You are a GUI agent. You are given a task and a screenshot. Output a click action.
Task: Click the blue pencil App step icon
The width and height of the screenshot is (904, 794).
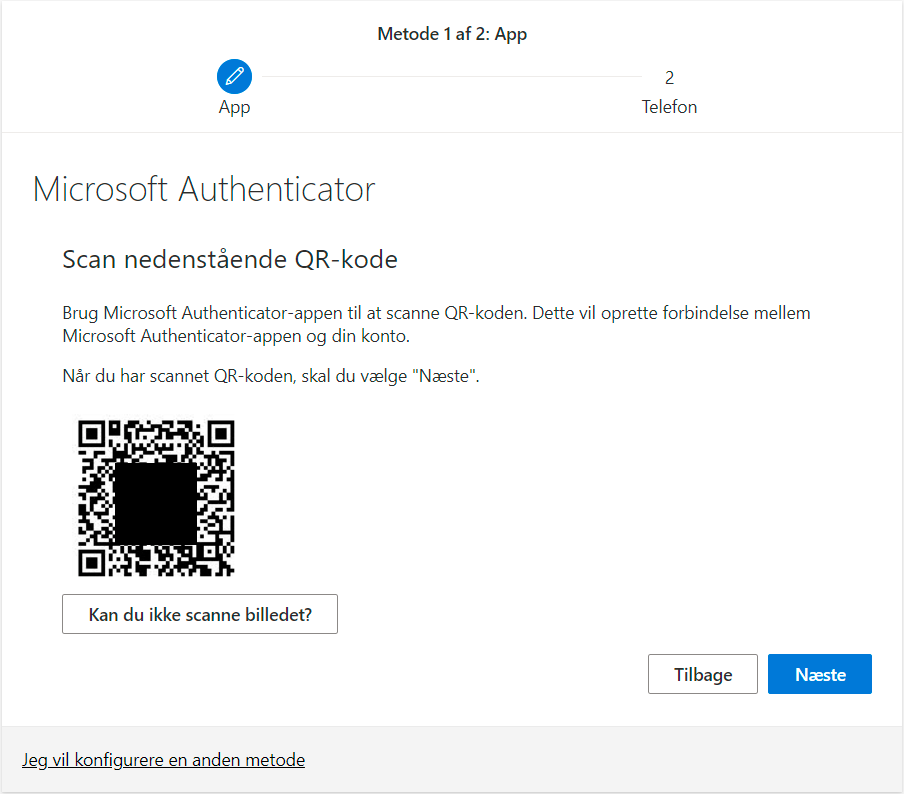[x=234, y=76]
